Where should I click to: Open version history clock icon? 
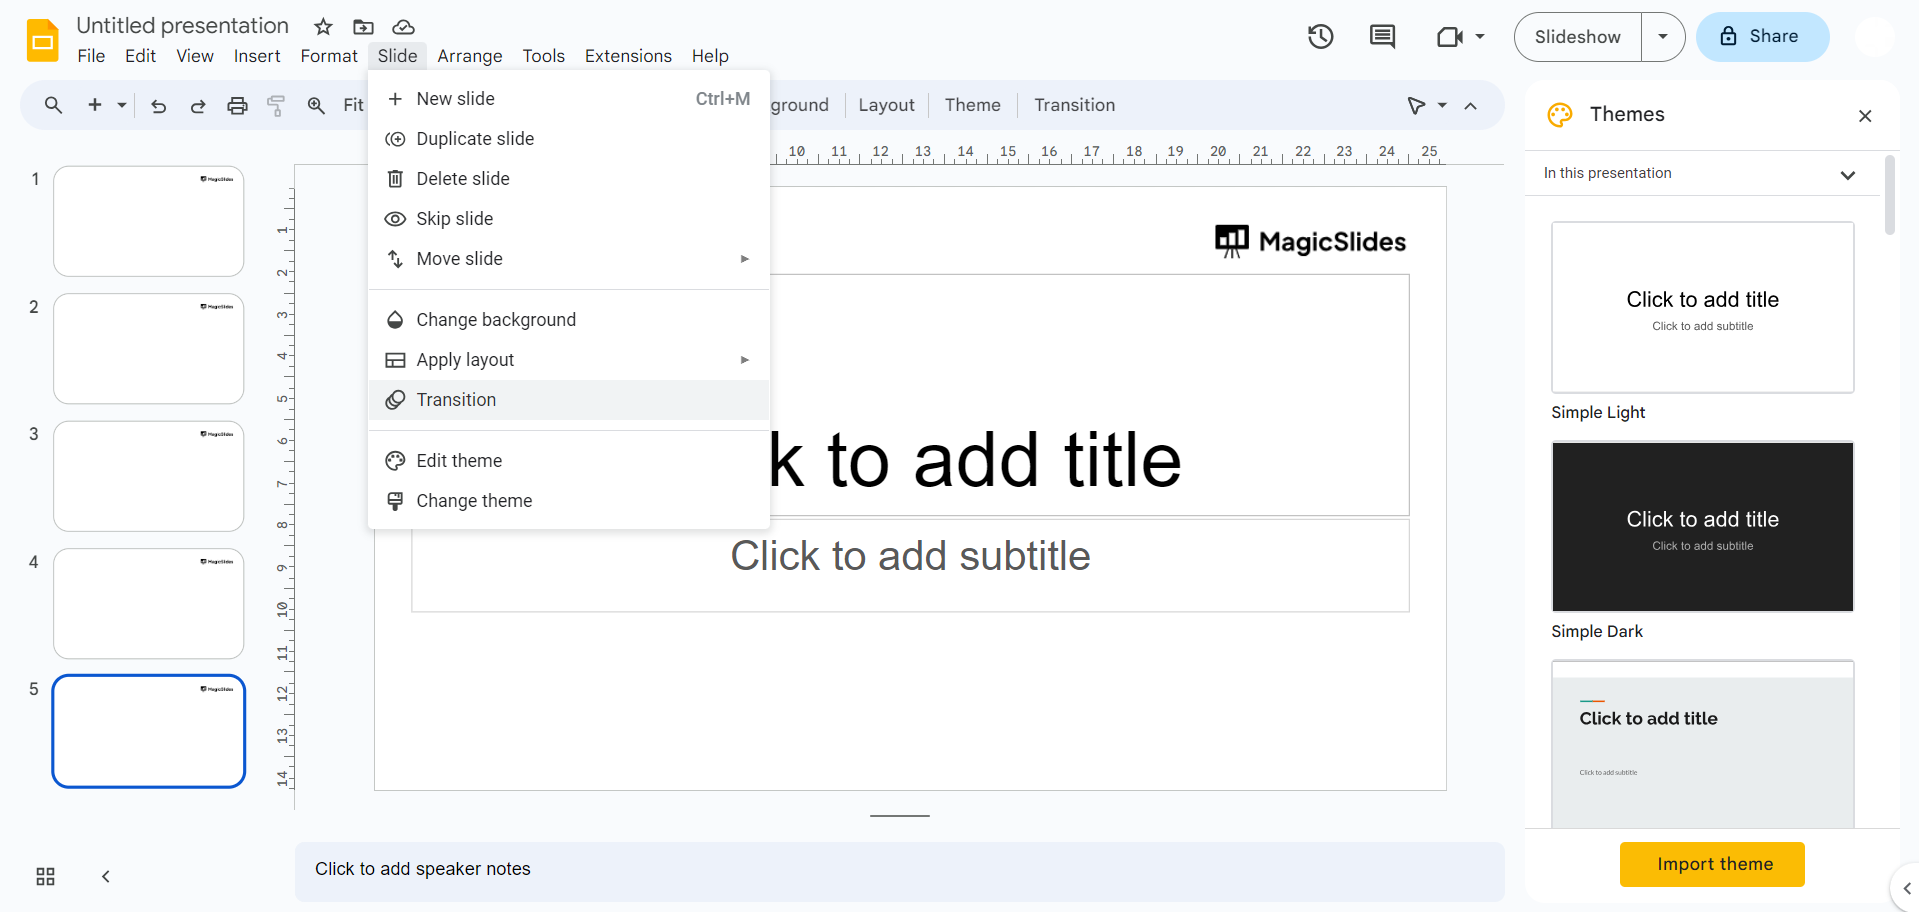coord(1320,37)
